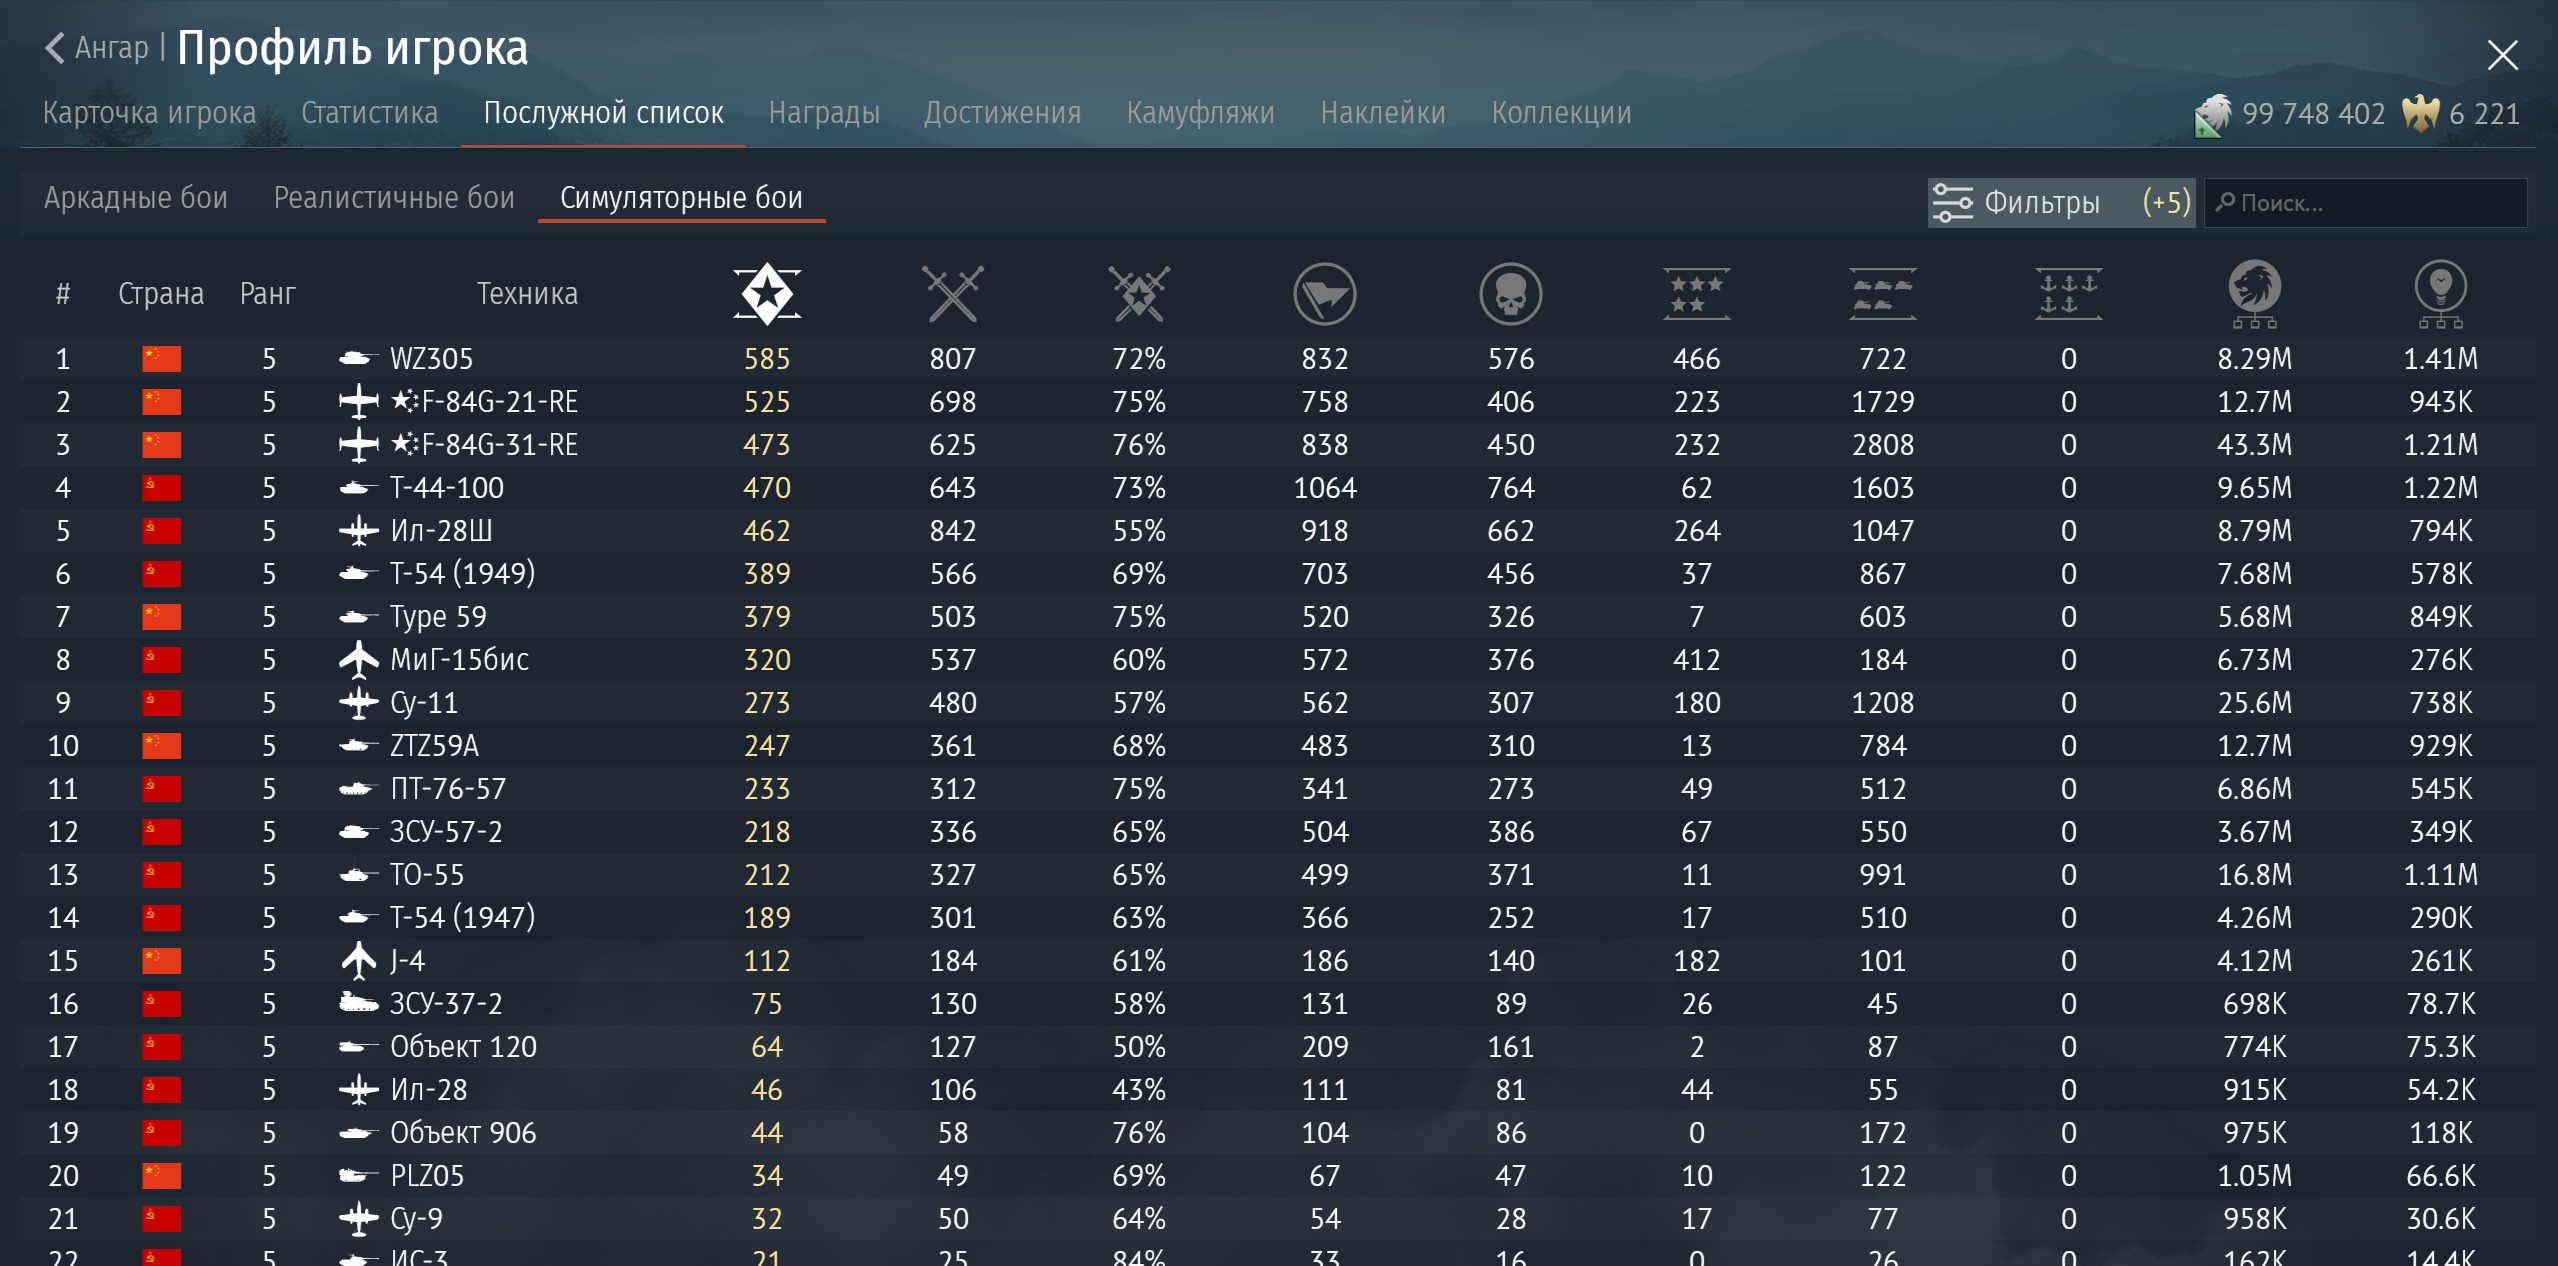Sort by Ранг column header
The image size is (2558, 1266).
[267, 294]
